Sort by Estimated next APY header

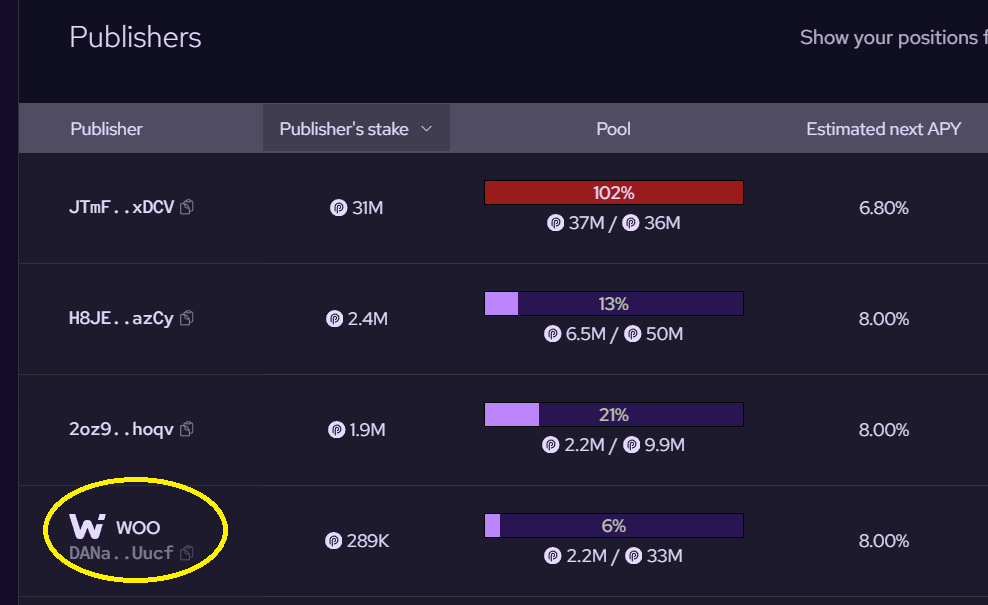tap(883, 129)
